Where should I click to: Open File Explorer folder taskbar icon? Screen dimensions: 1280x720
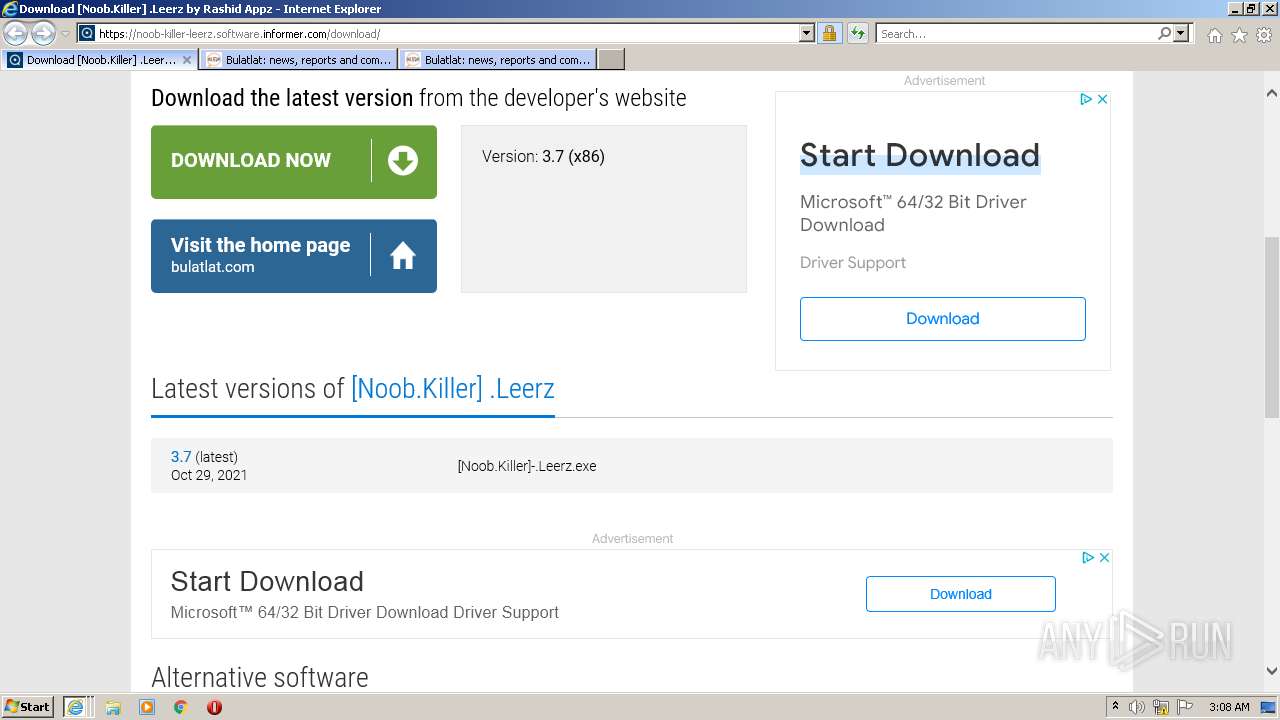tap(113, 707)
